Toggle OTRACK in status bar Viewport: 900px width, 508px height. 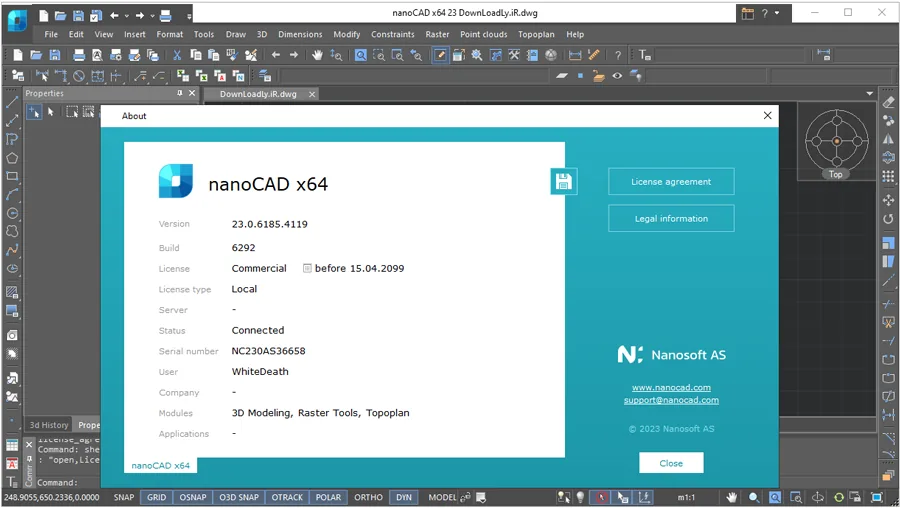[287, 497]
